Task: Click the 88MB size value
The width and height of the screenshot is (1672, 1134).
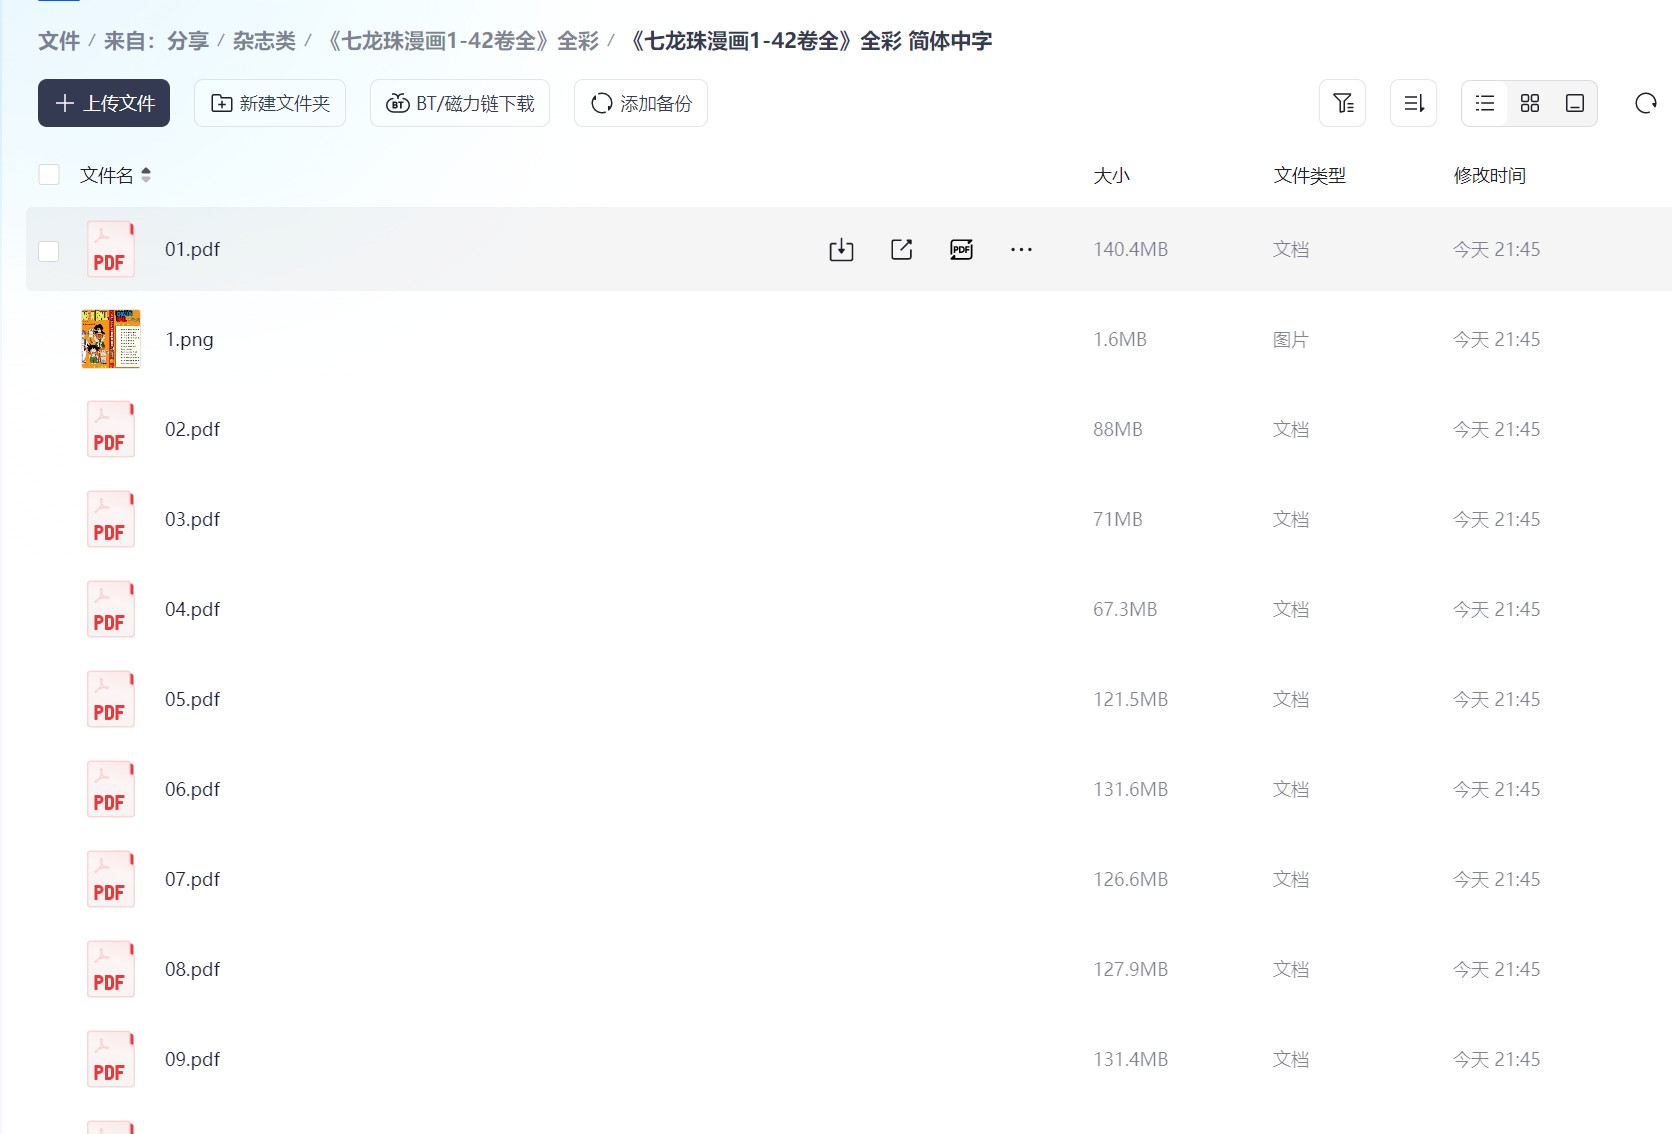Action: coord(1117,429)
